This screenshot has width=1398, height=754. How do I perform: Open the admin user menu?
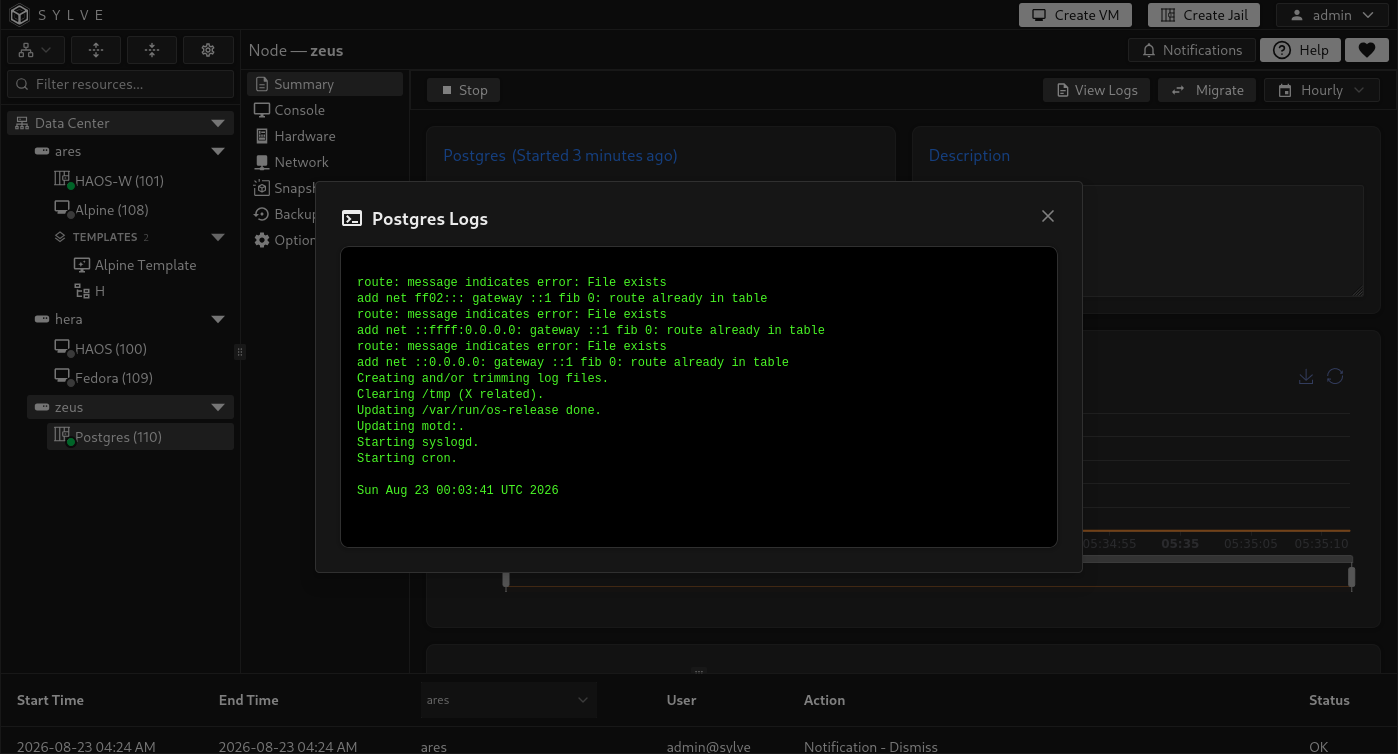[1331, 15]
